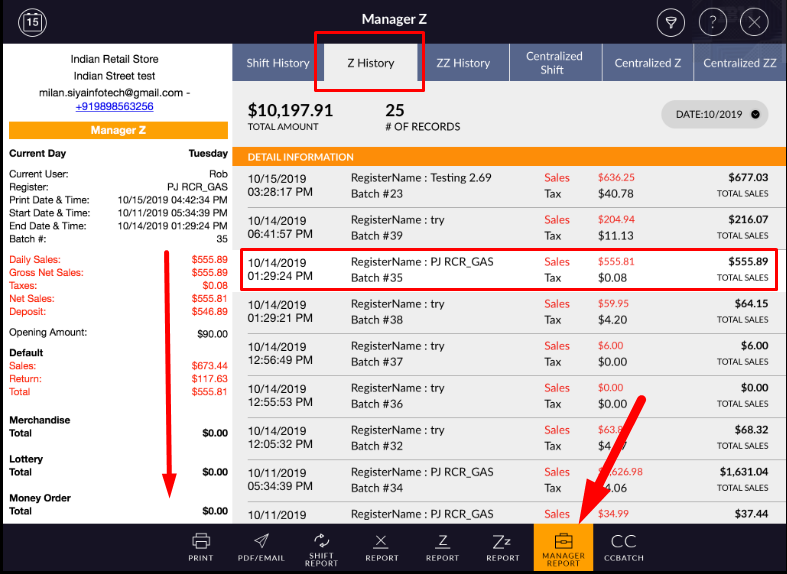The width and height of the screenshot is (787, 574).
Task: Open the filter funnel icon
Action: 671,22
